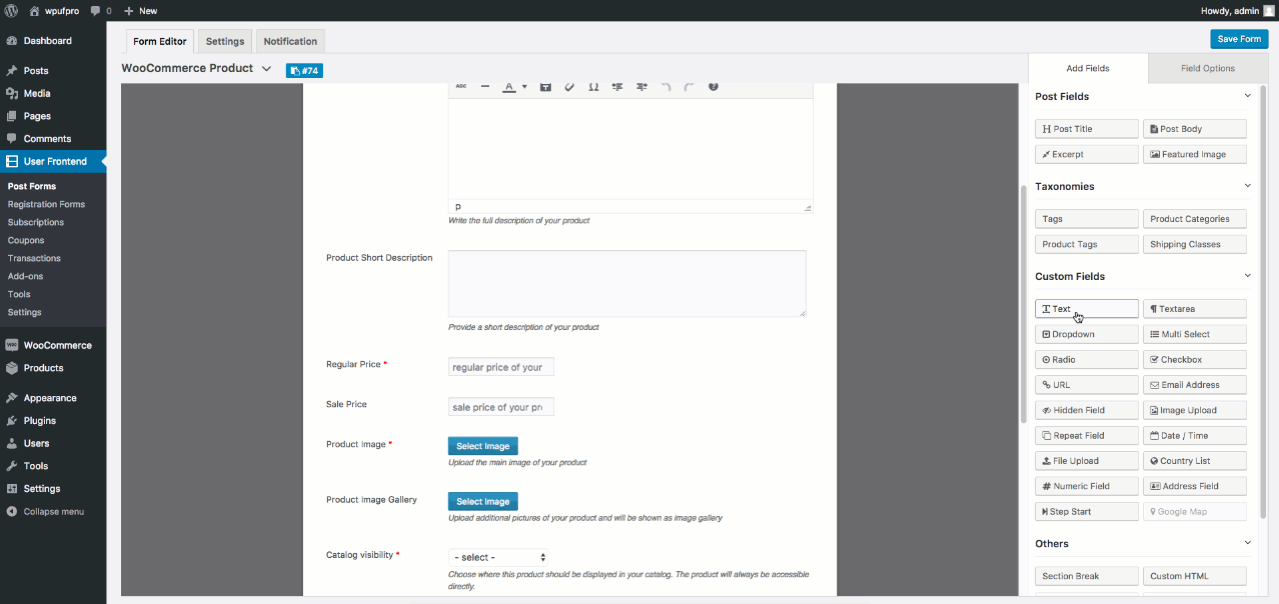Collapse the Custom Fields section

click(1247, 276)
